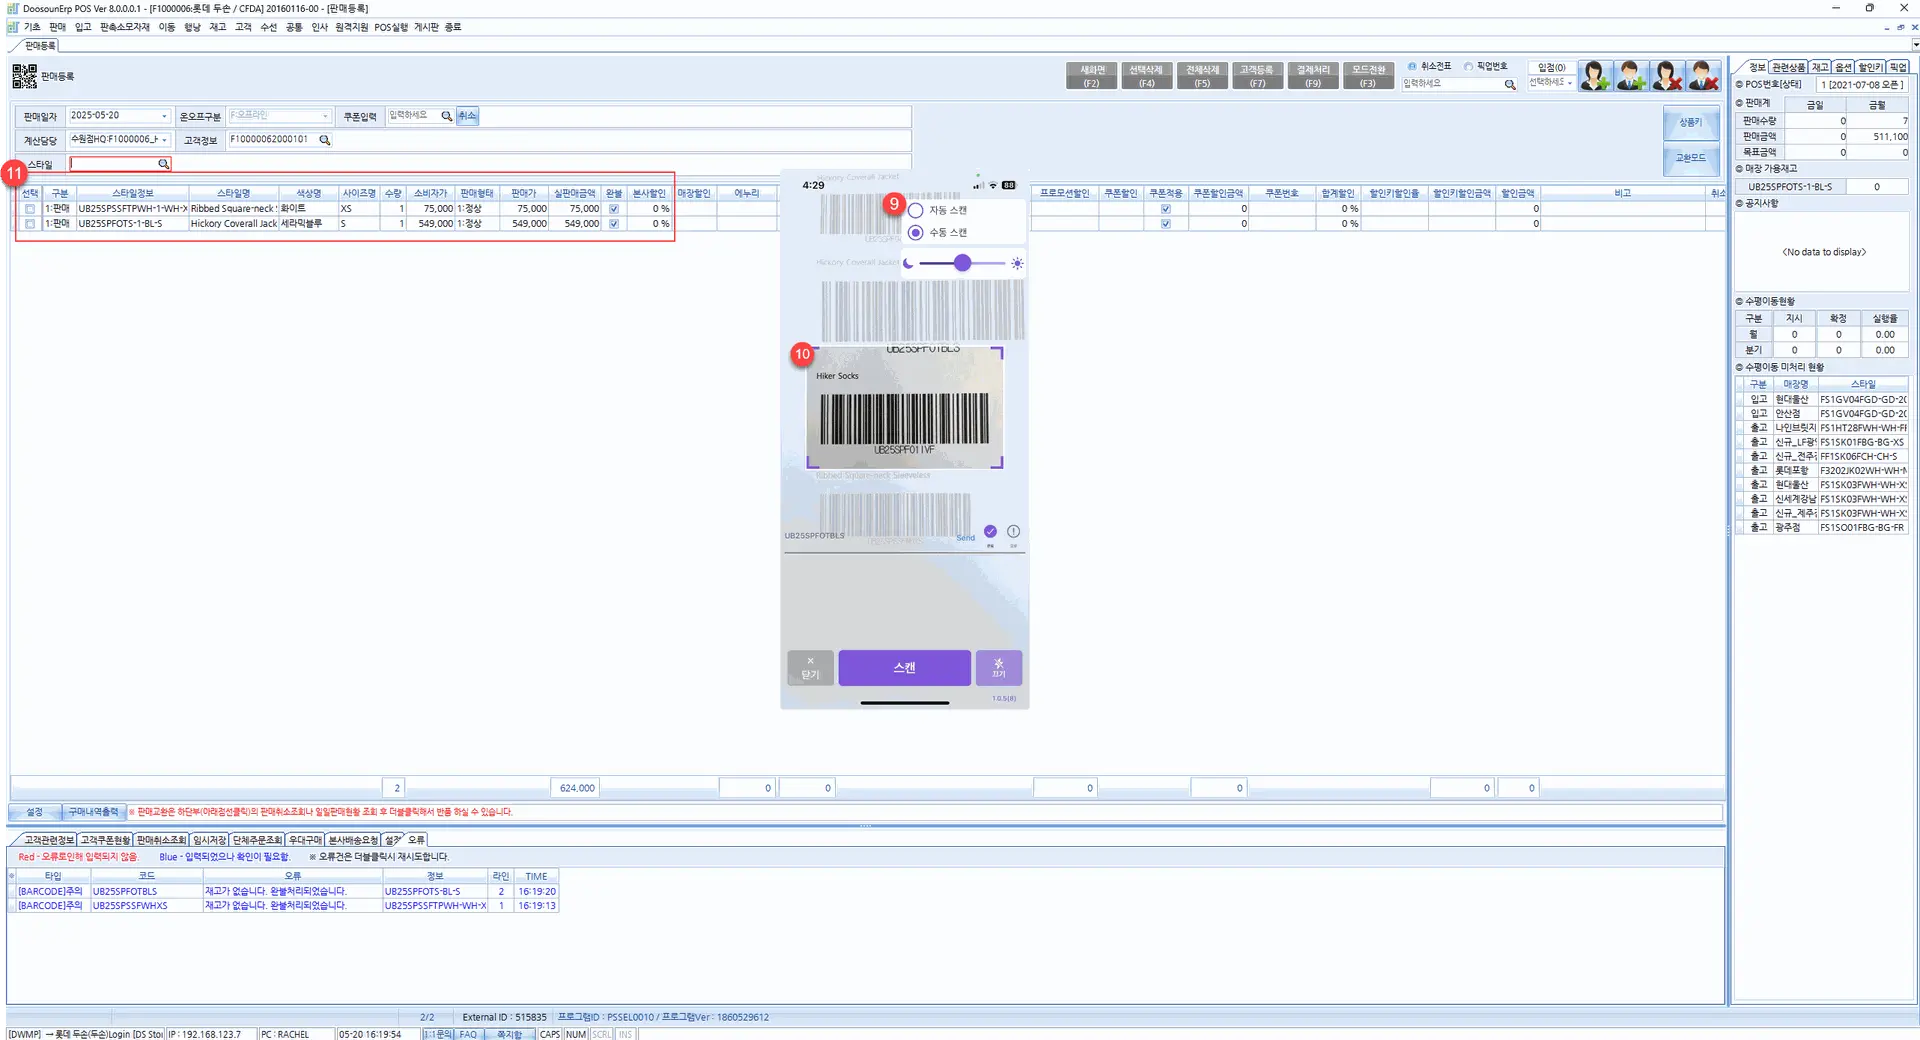Click the 스타일정보 column header
1920x1040 pixels.
[x=132, y=193]
